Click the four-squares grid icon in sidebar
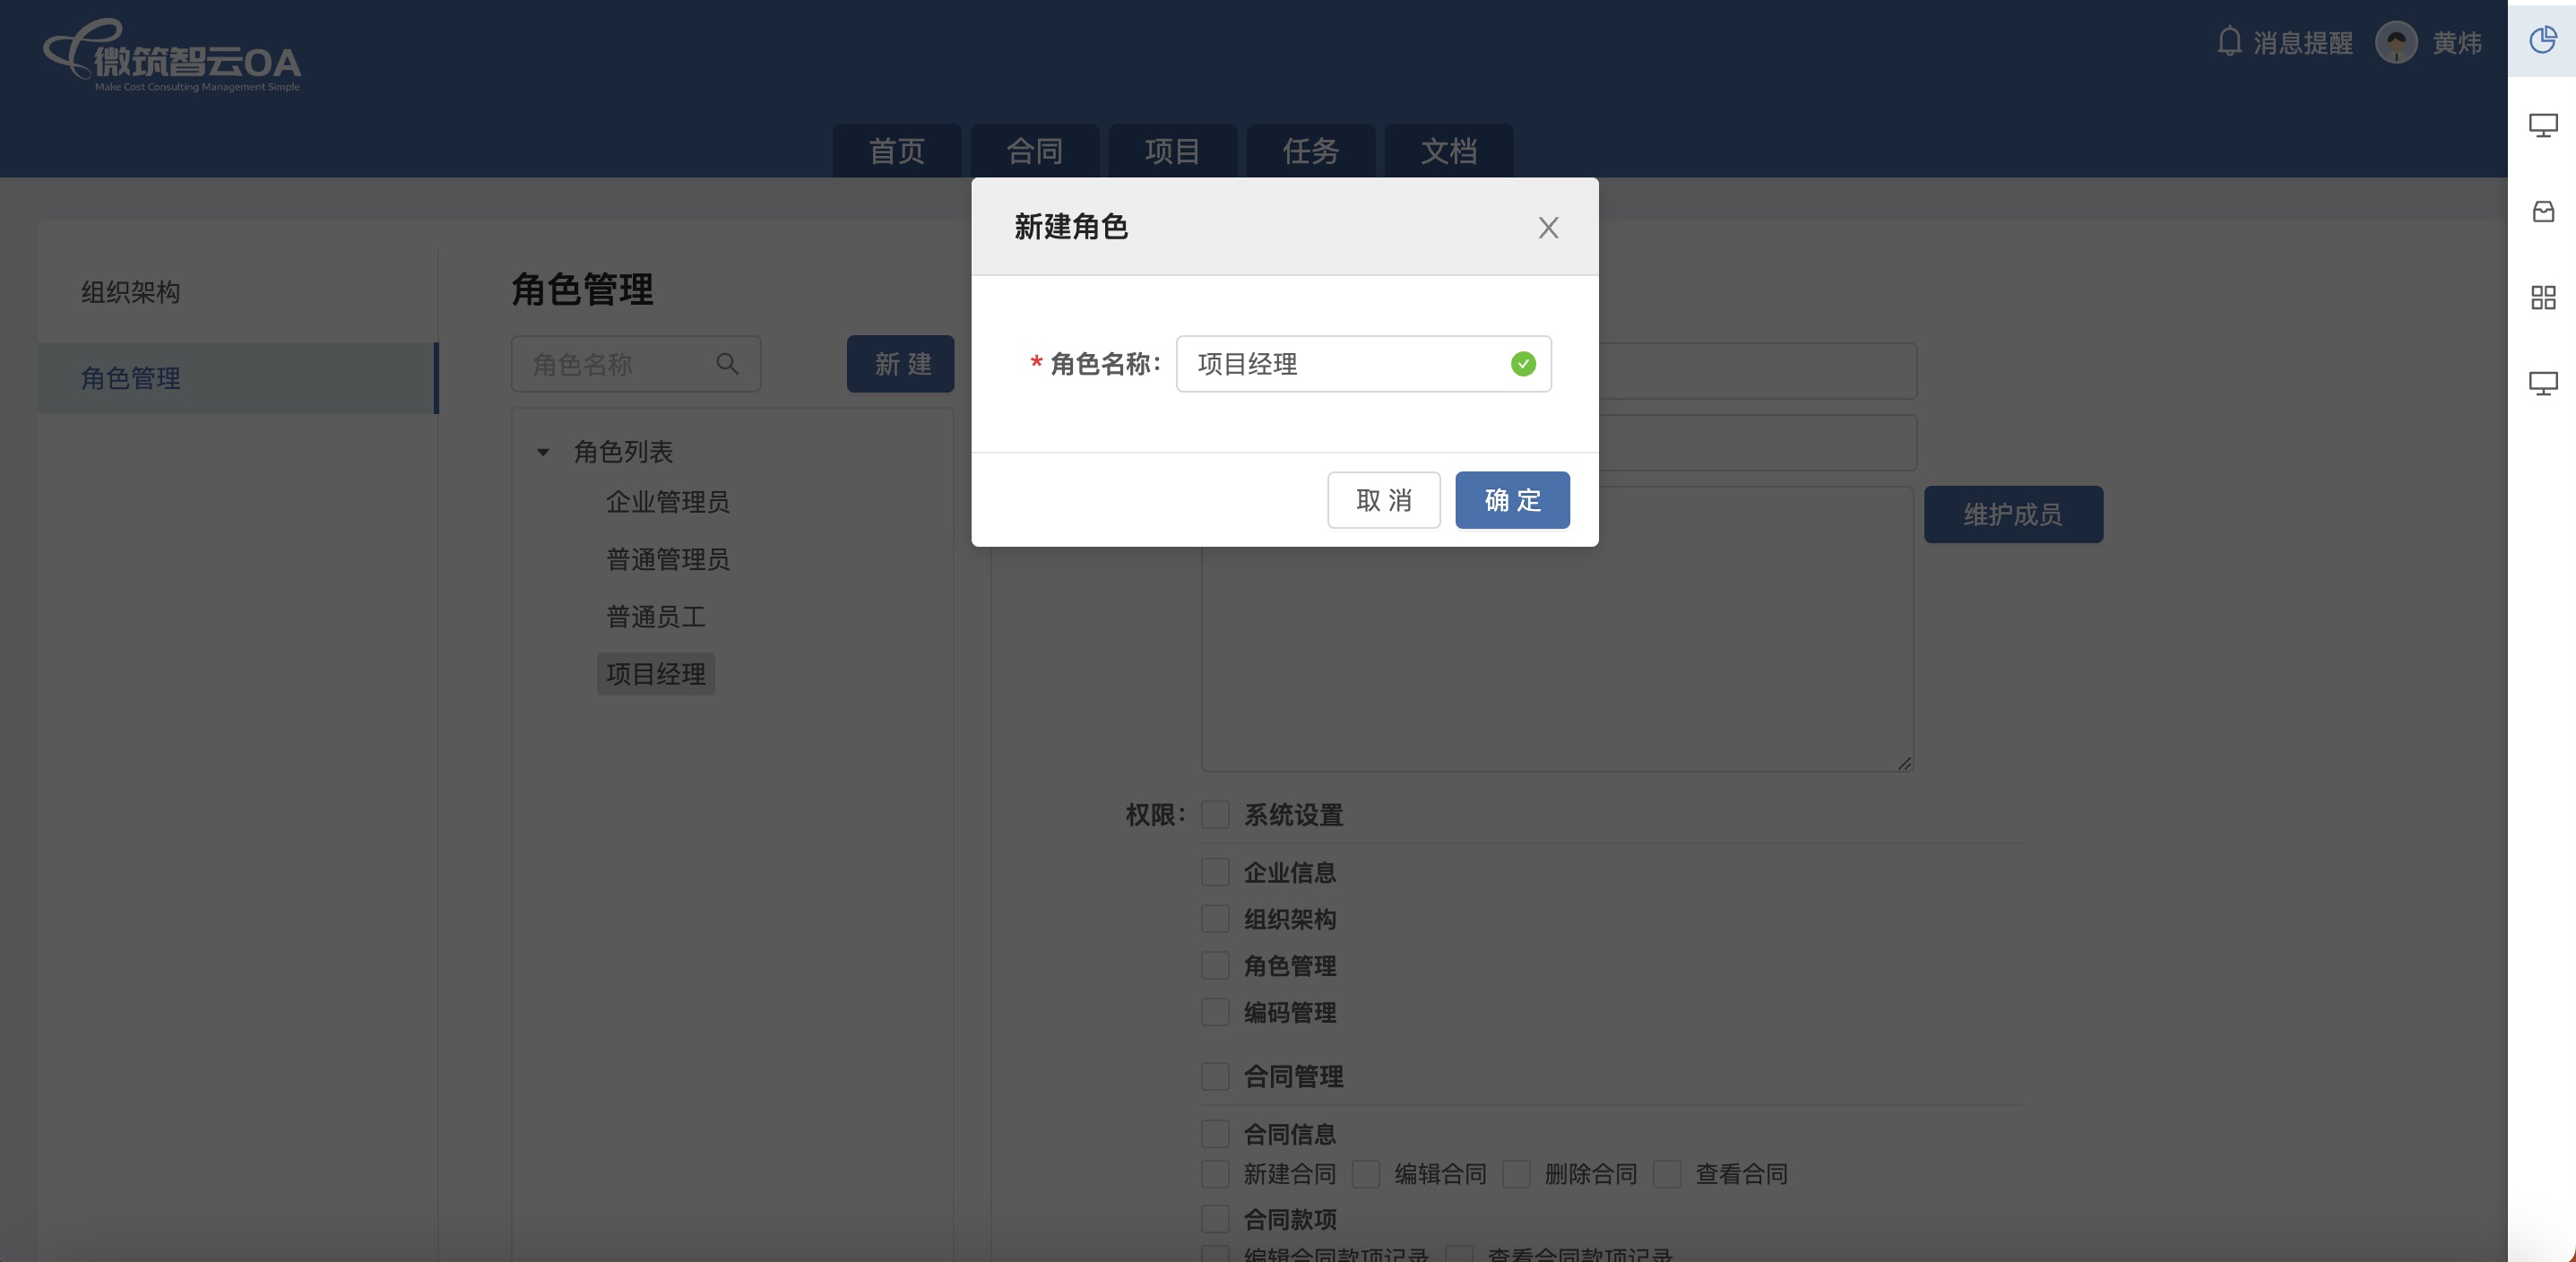 click(x=2542, y=297)
